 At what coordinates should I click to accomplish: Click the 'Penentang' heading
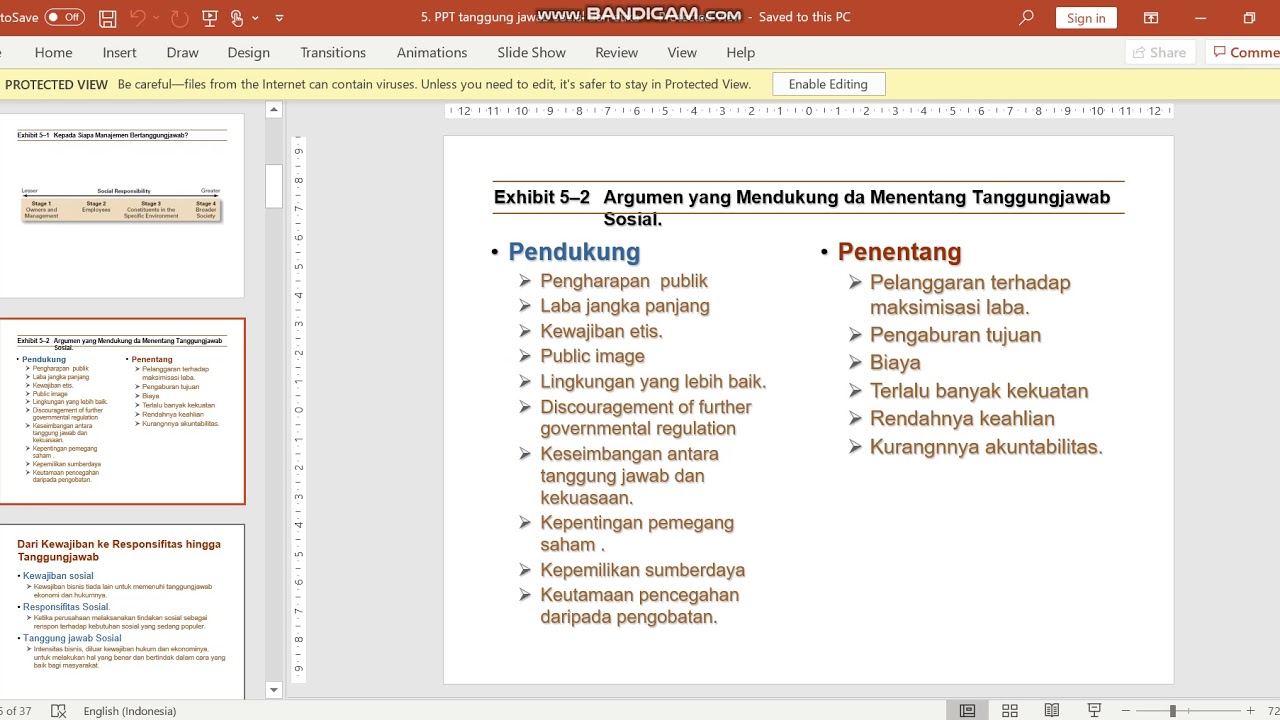tap(899, 252)
